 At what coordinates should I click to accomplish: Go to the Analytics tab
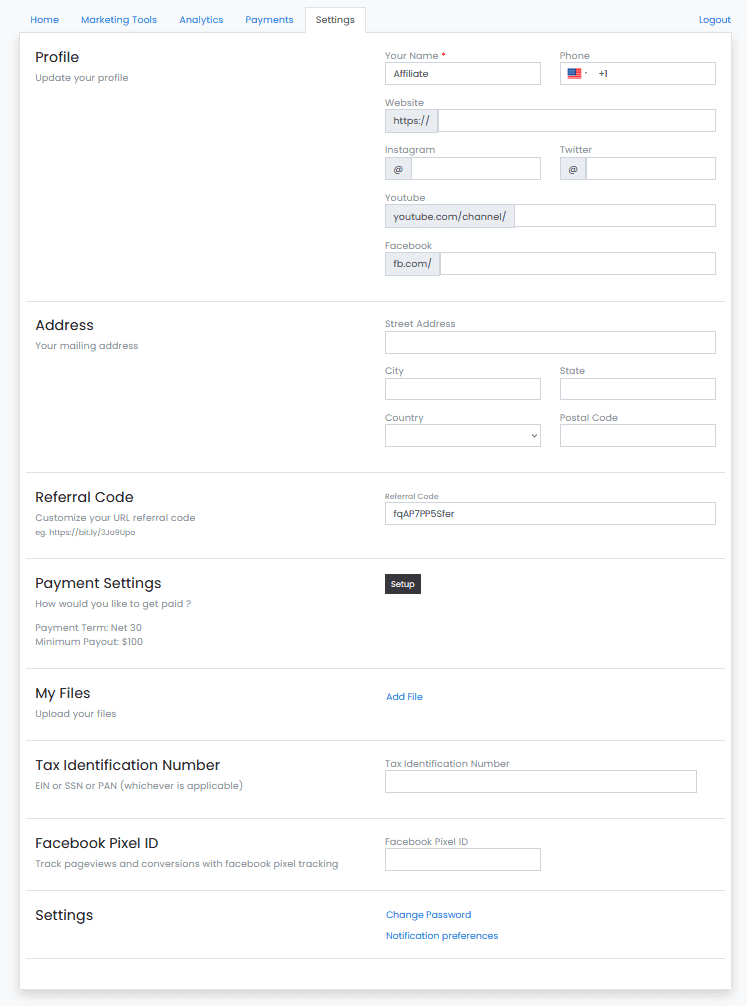(x=201, y=20)
